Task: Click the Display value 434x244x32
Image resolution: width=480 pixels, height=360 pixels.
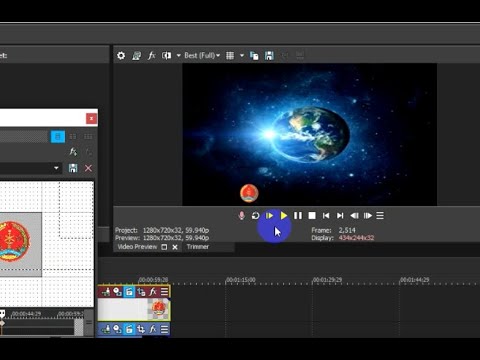Action: 356,238
